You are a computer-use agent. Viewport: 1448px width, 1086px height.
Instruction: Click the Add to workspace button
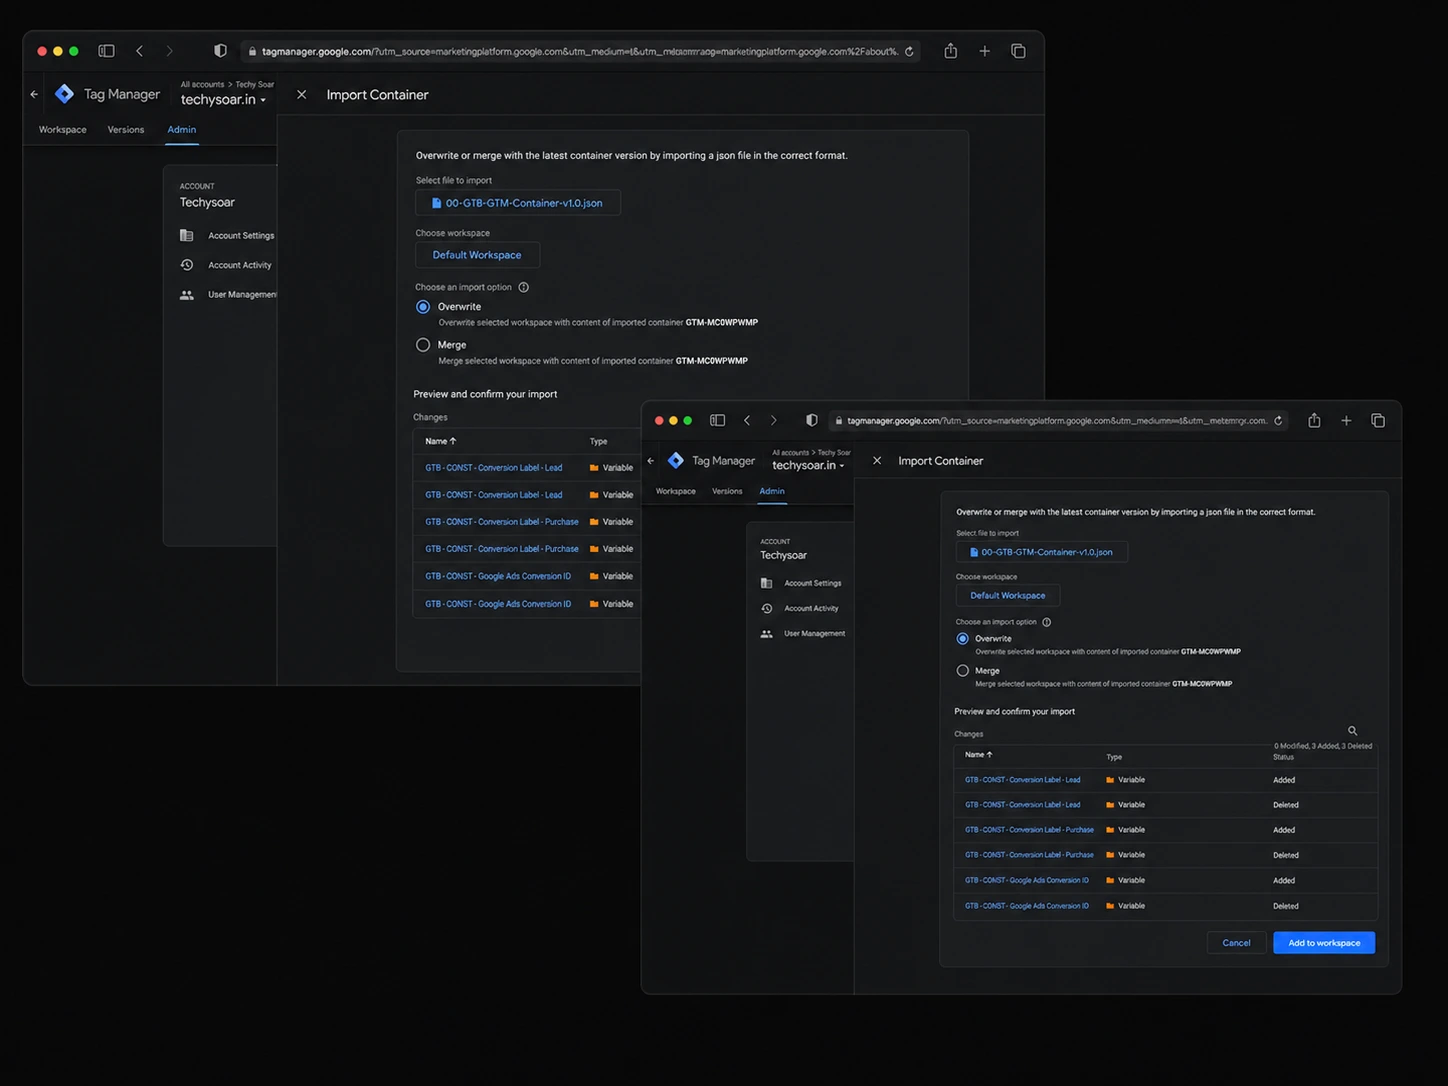click(x=1324, y=943)
